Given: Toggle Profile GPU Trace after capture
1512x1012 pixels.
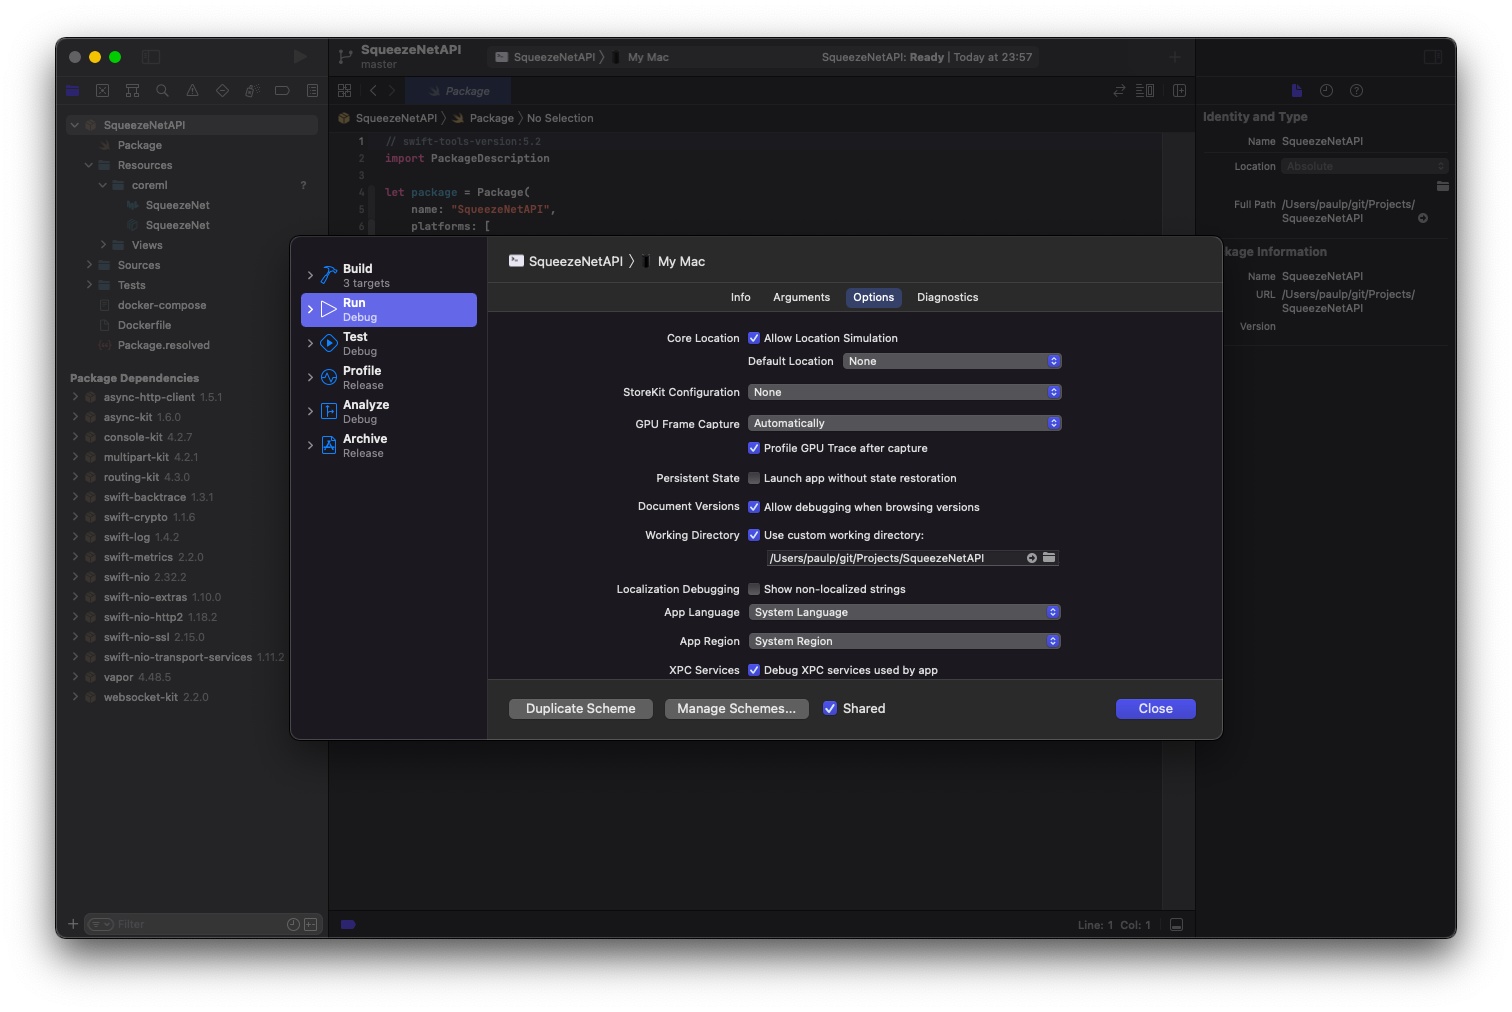Looking at the screenshot, I should (x=754, y=448).
